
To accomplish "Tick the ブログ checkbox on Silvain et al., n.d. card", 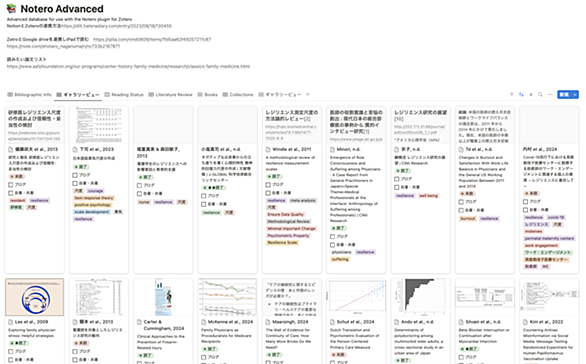I will coord(461,357).
